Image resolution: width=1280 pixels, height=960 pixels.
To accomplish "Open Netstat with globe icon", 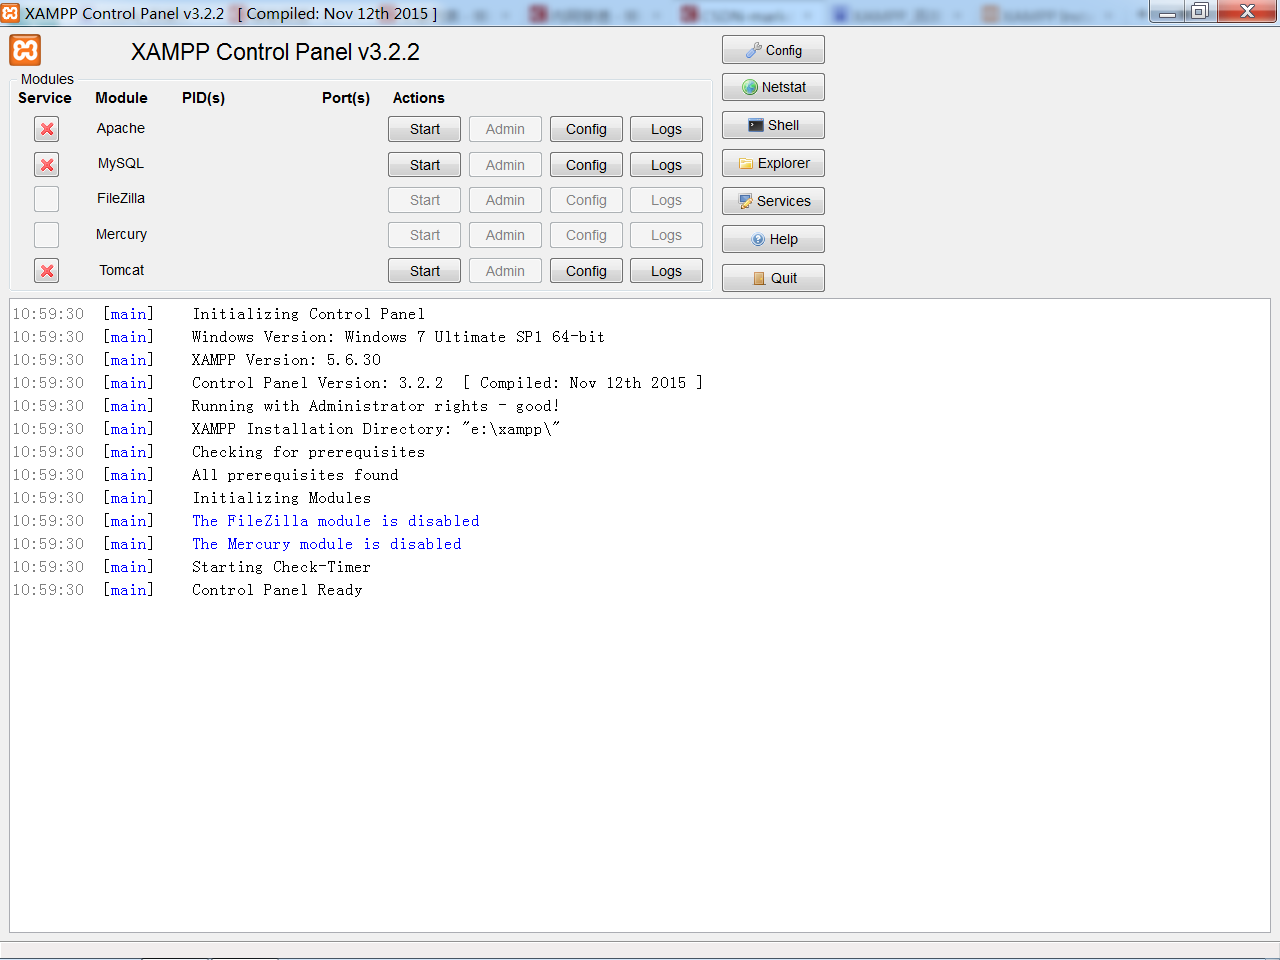I will [x=773, y=87].
